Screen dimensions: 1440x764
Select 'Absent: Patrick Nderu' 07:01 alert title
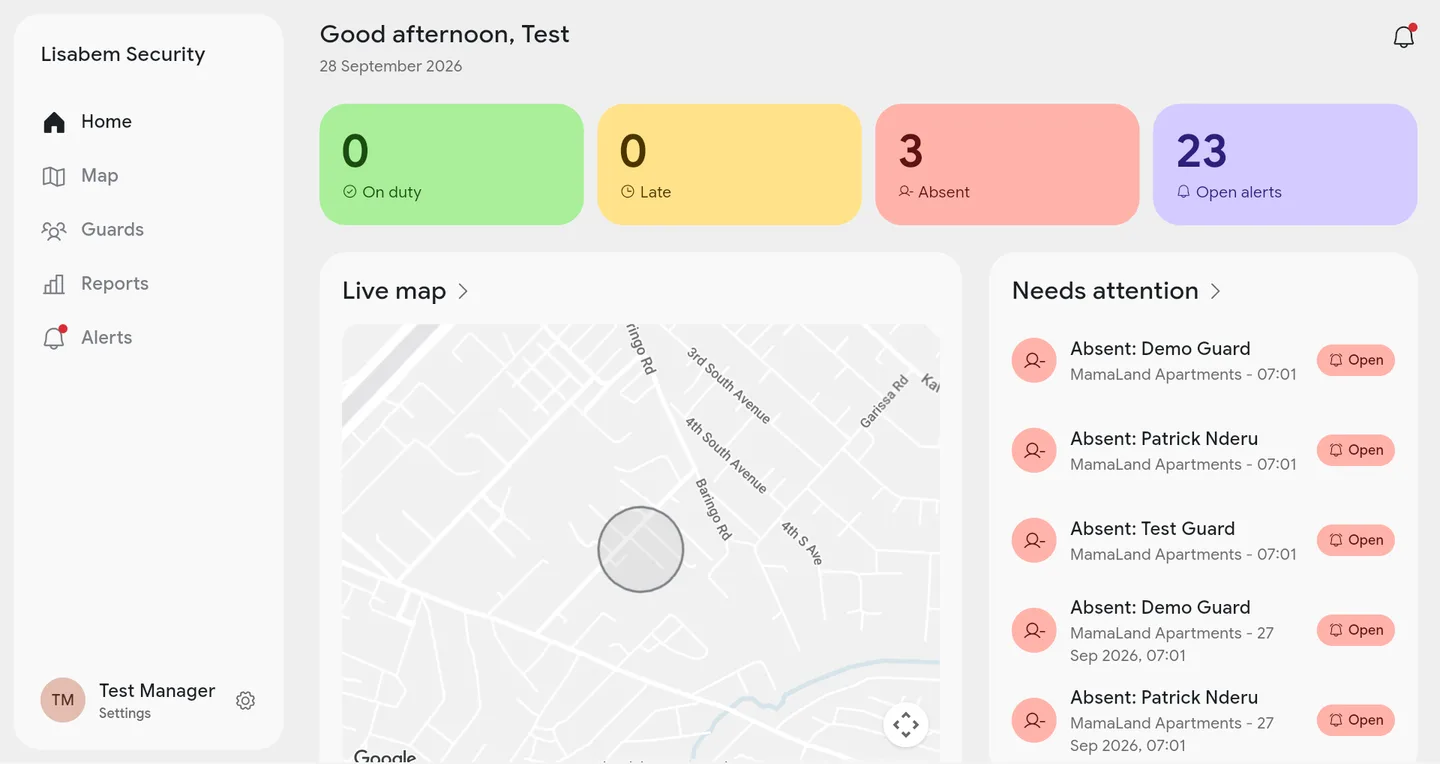click(1164, 439)
